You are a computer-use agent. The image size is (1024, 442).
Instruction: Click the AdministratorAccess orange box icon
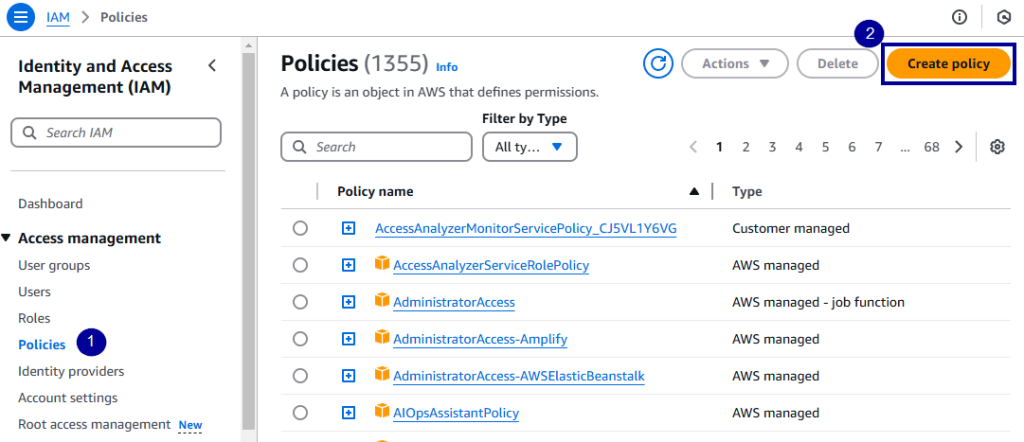pyautogui.click(x=381, y=302)
